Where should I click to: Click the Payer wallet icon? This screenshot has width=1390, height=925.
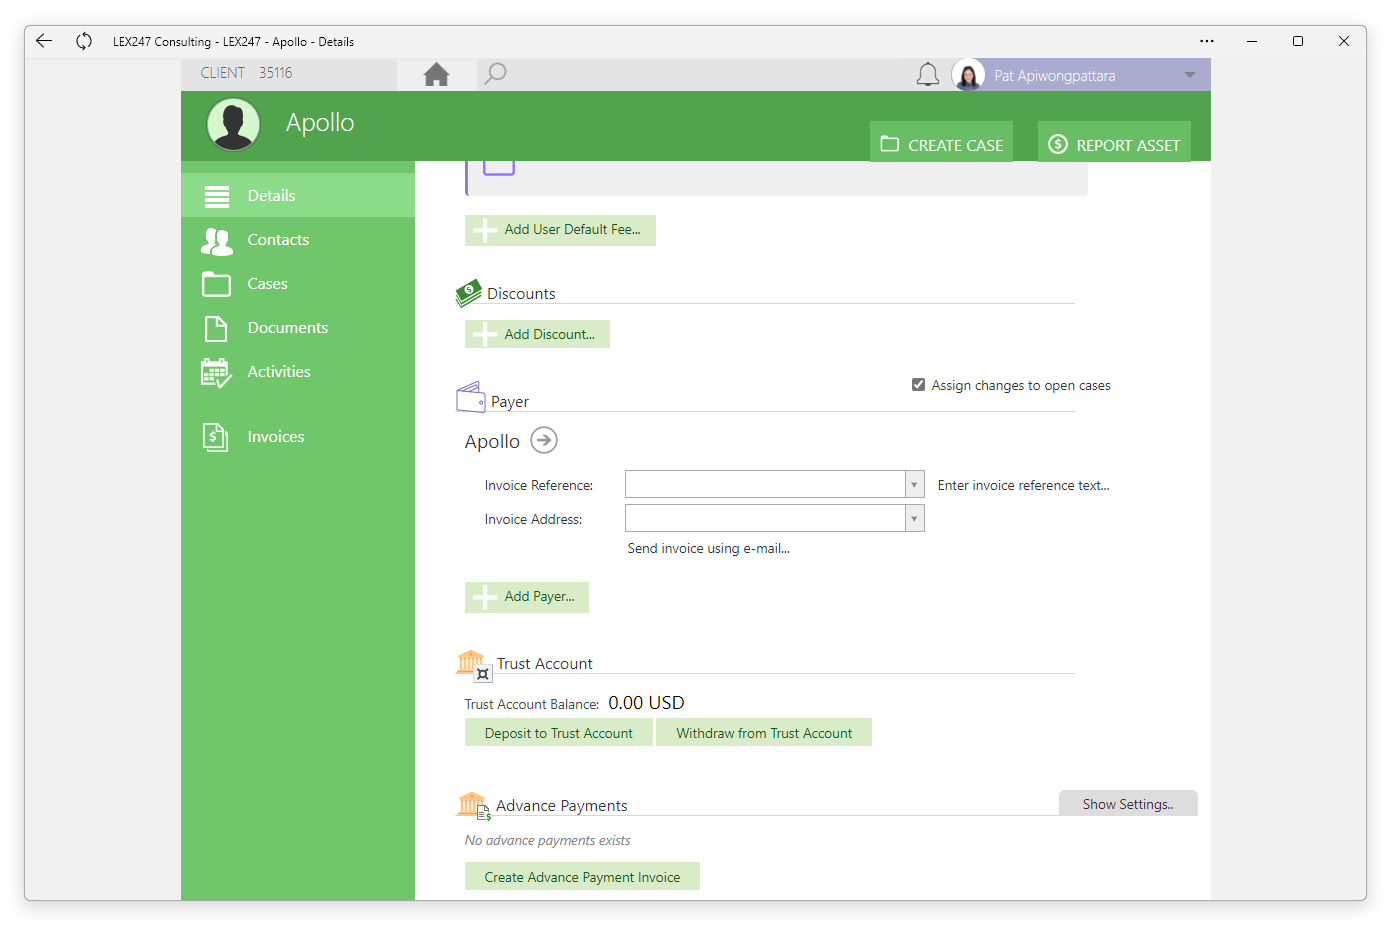(471, 398)
